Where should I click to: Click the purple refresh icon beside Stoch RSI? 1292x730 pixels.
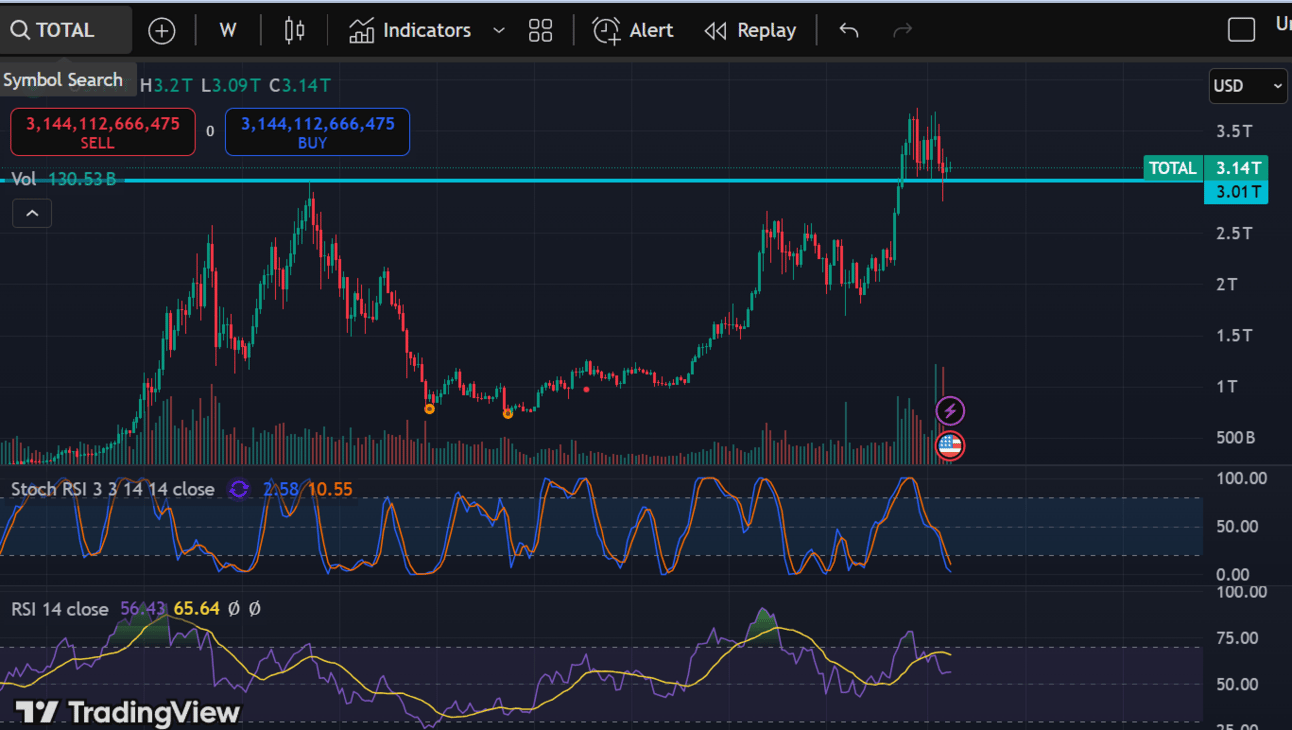(239, 489)
